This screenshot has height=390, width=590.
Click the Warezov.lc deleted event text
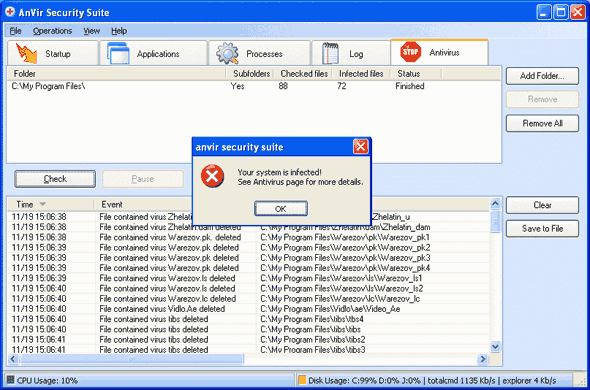(168, 299)
